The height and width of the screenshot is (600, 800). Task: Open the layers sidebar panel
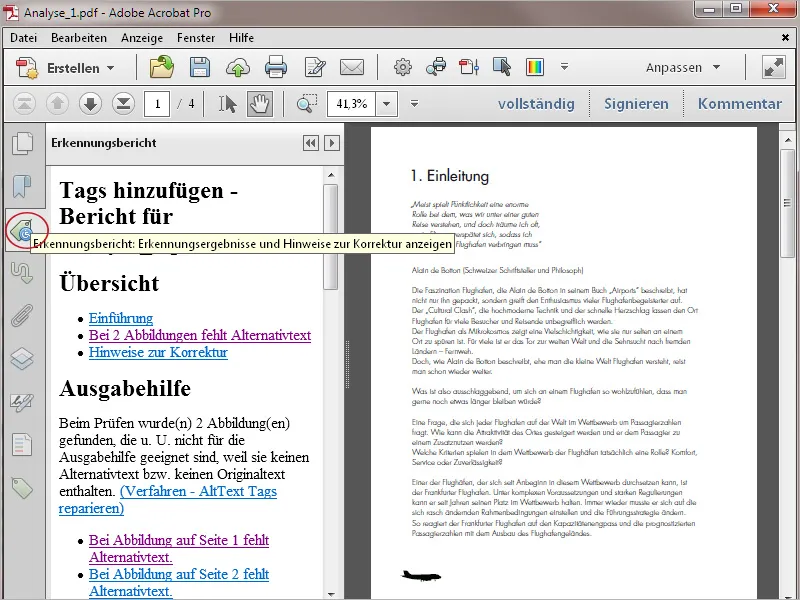click(x=22, y=358)
